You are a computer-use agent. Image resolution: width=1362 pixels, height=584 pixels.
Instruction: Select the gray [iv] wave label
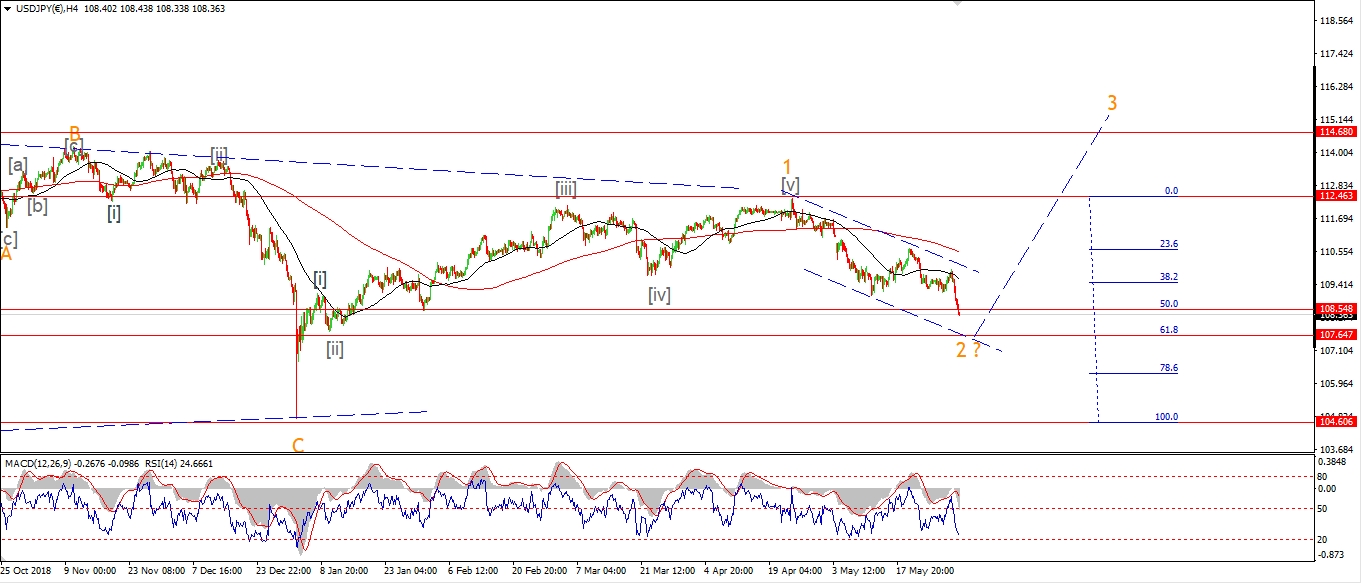(658, 295)
